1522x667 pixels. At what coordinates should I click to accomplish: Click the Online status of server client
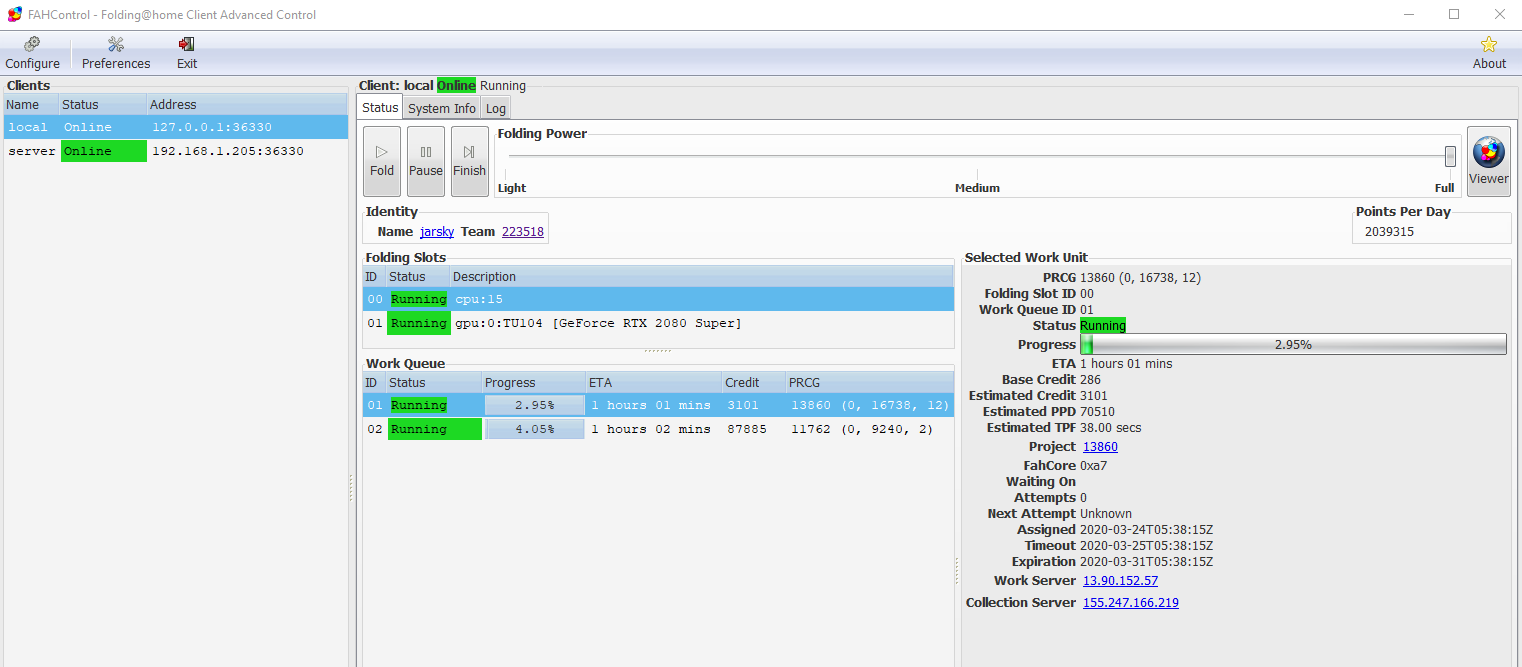[x=103, y=151]
